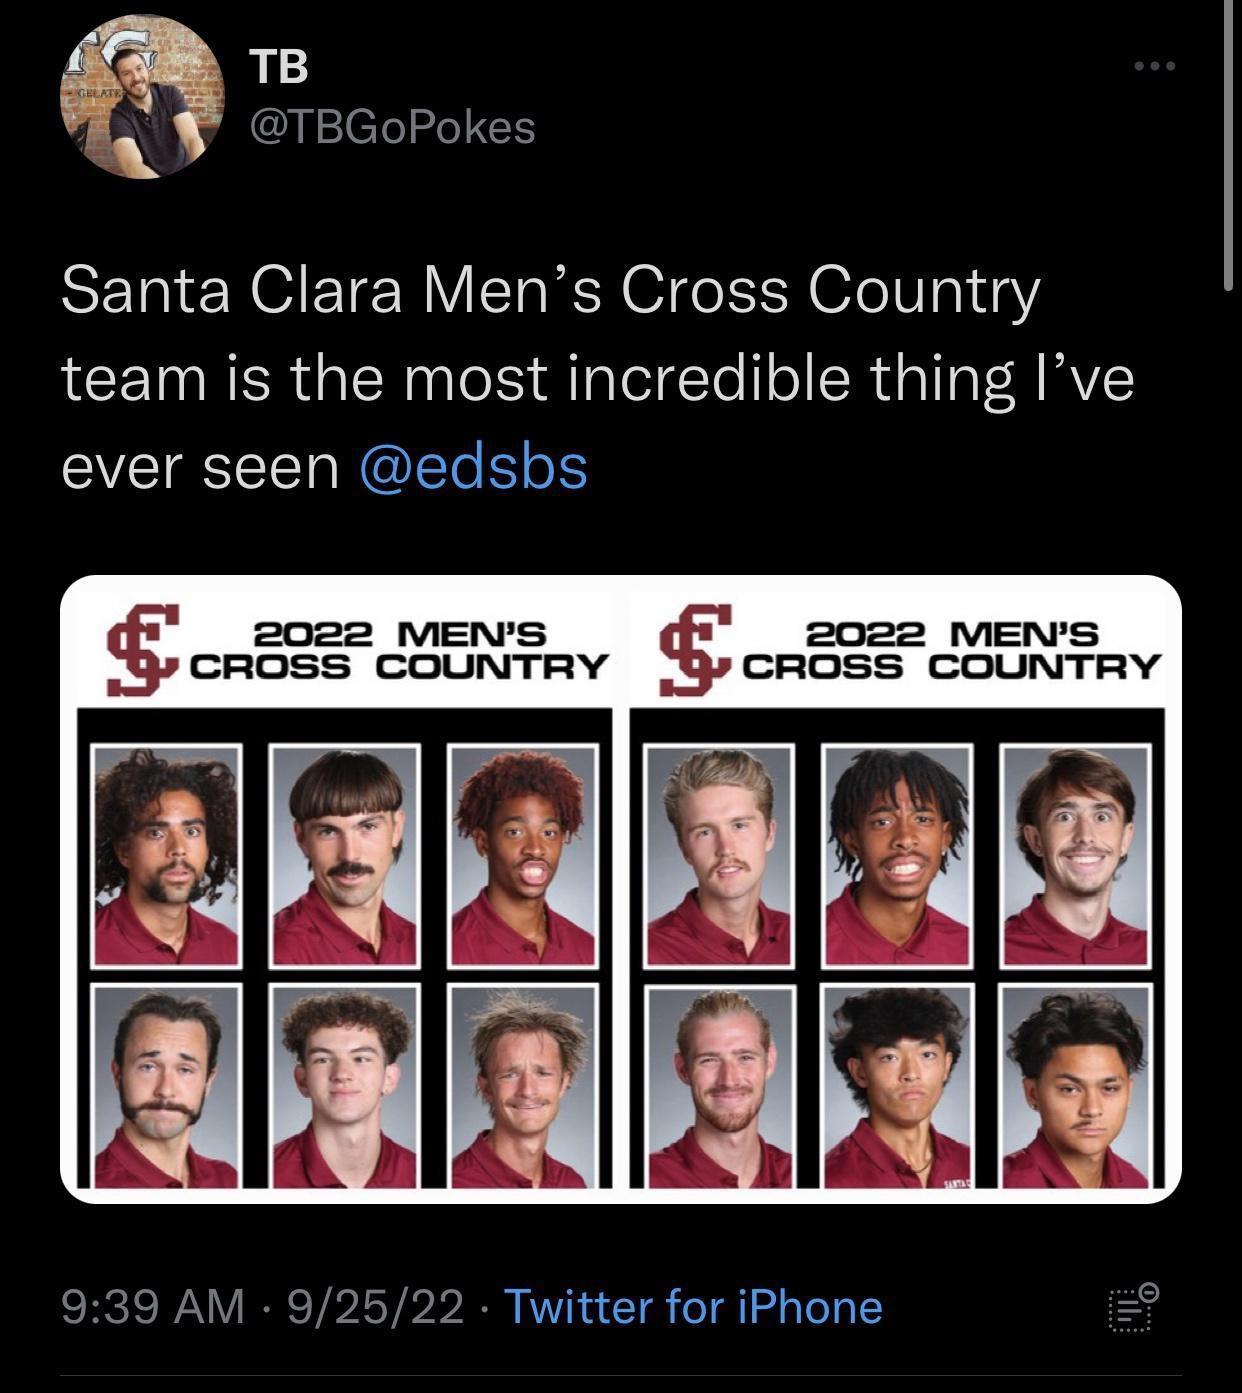Open the right 2022 Men's Cross Country heading
The image size is (1242, 1393).
(953, 650)
